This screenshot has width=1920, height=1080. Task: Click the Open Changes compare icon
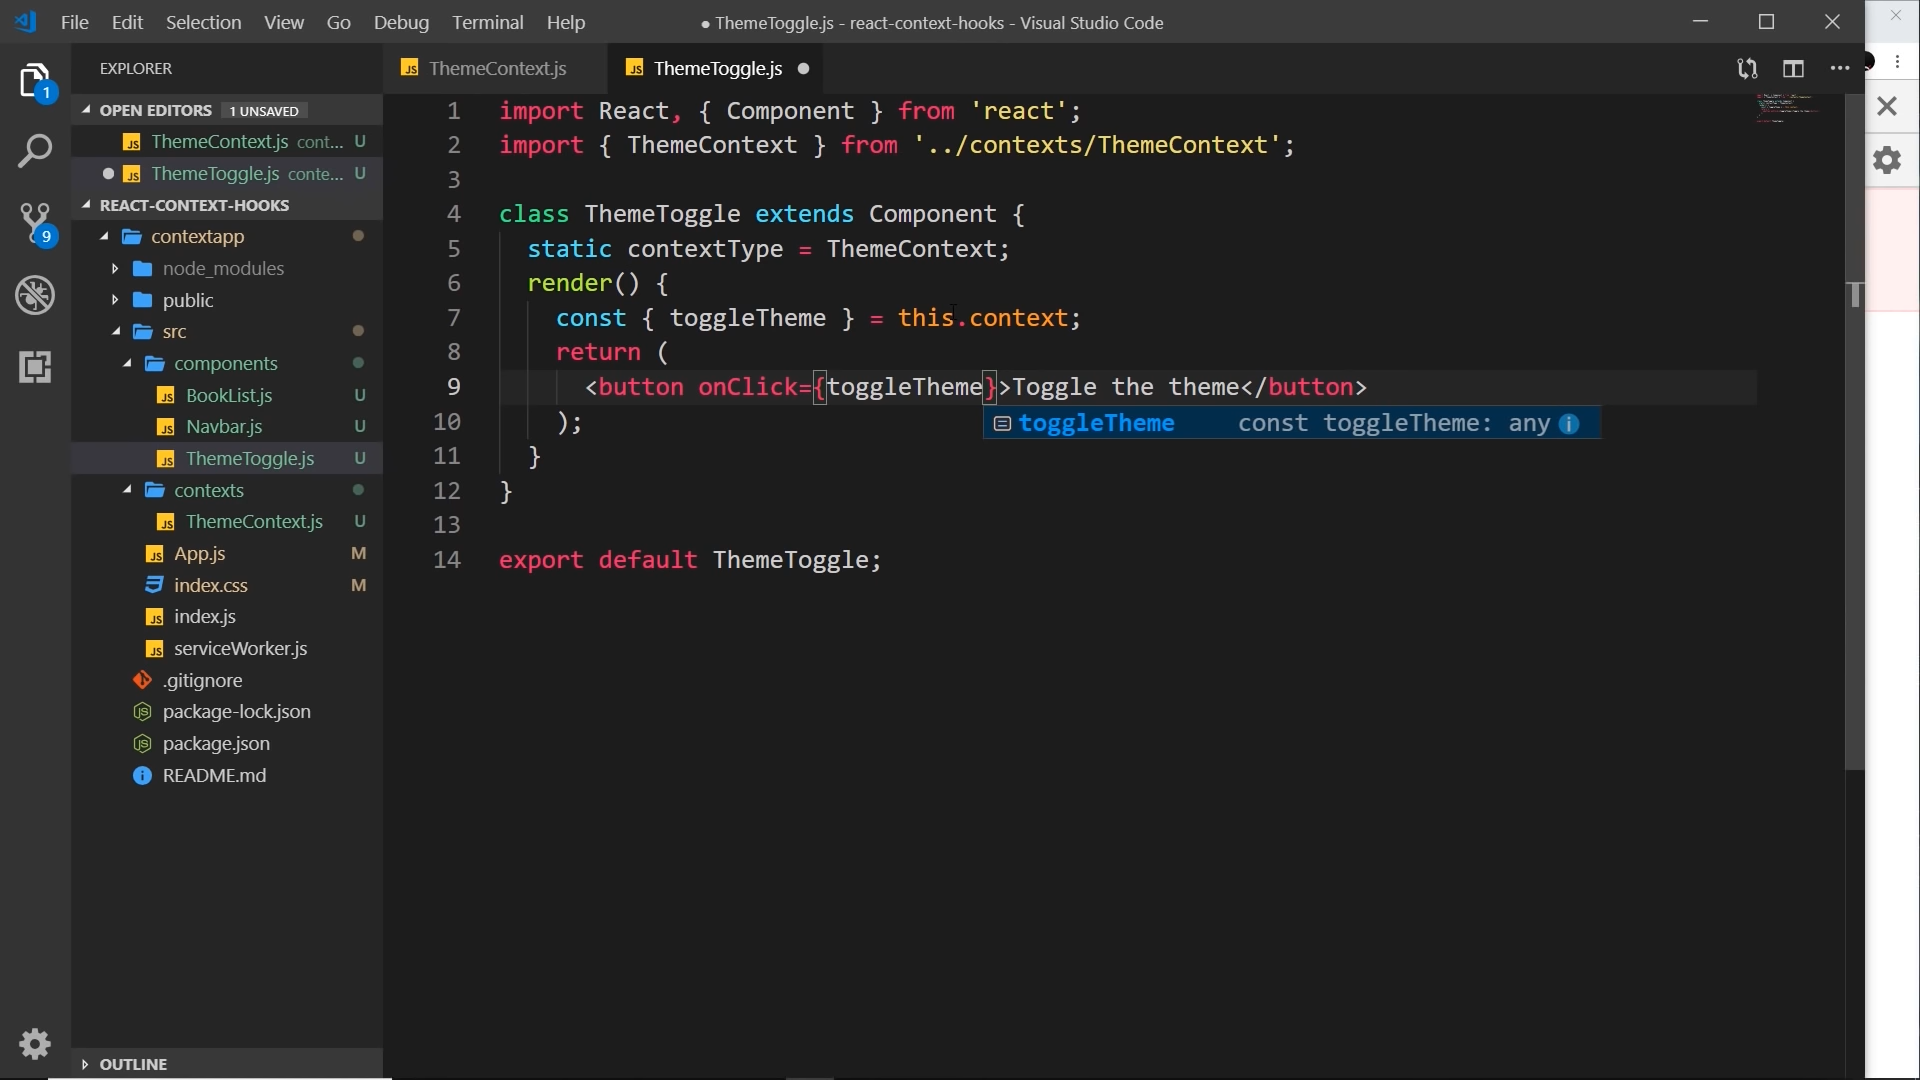(1746, 69)
